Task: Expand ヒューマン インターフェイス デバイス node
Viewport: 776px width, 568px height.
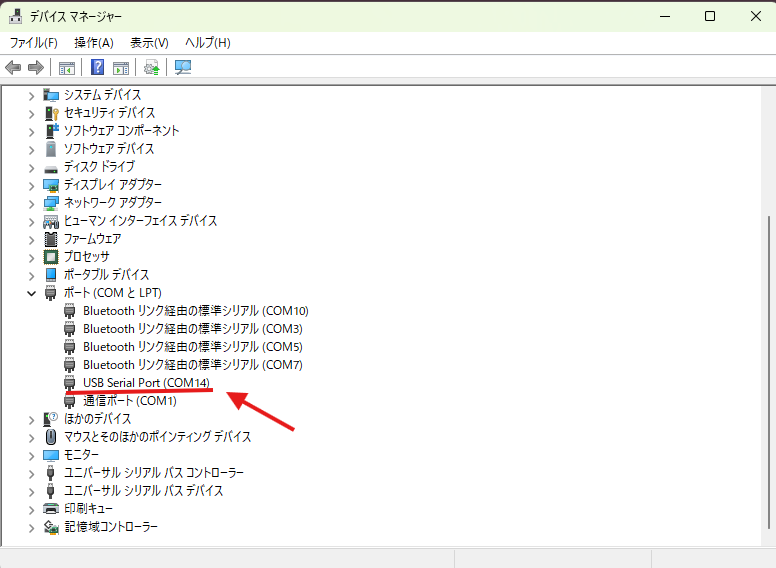Action: coord(31,222)
